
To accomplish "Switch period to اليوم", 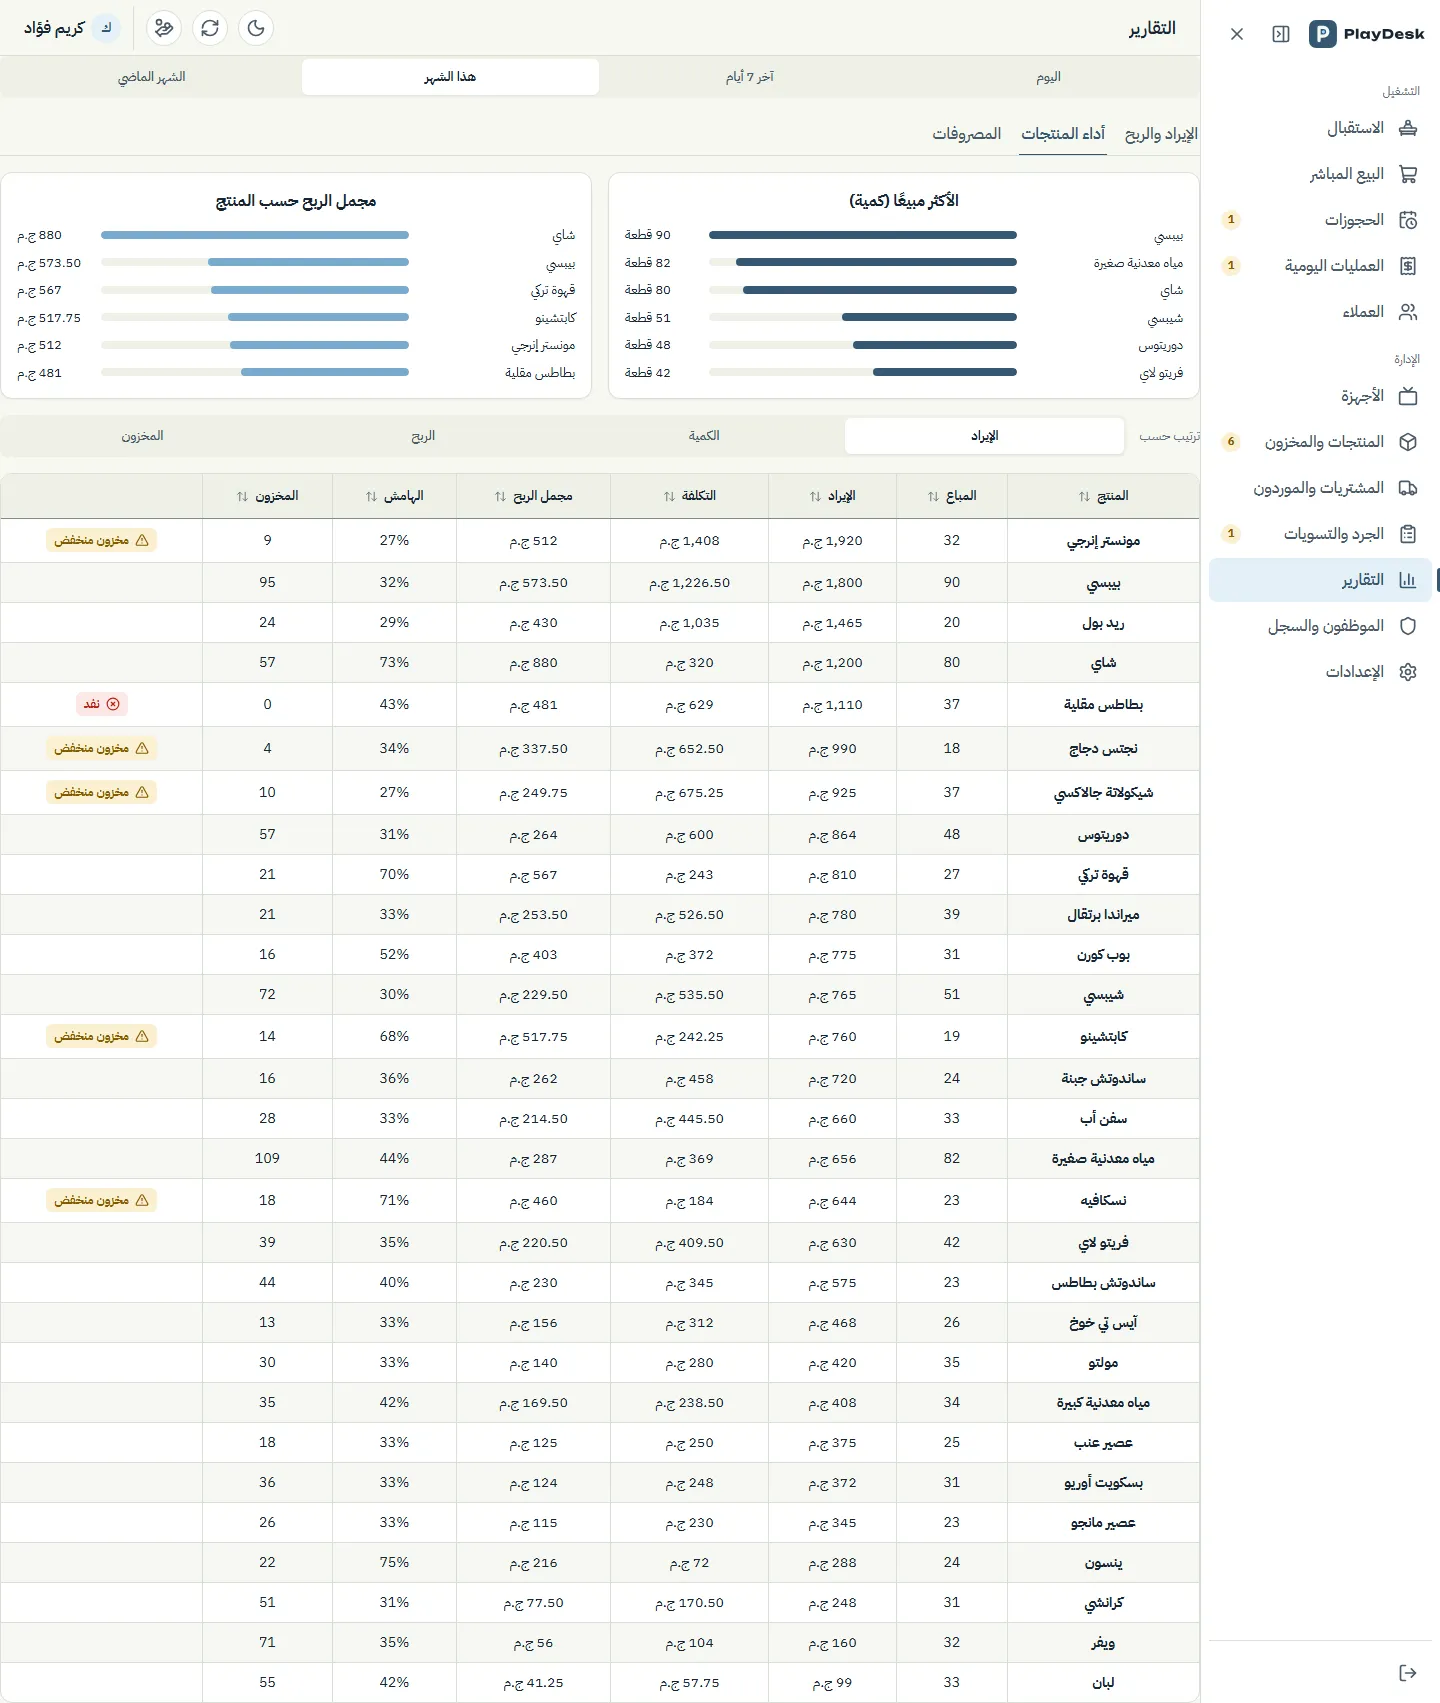I will pos(1048,77).
